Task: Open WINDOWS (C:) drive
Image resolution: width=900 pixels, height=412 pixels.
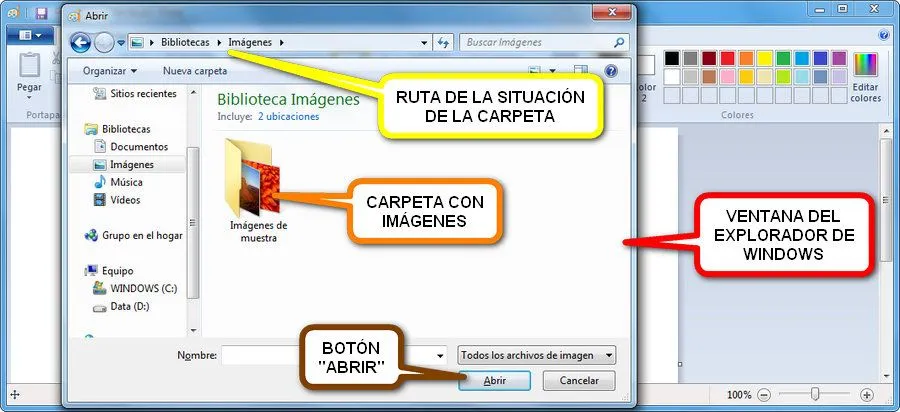Action: (x=135, y=289)
